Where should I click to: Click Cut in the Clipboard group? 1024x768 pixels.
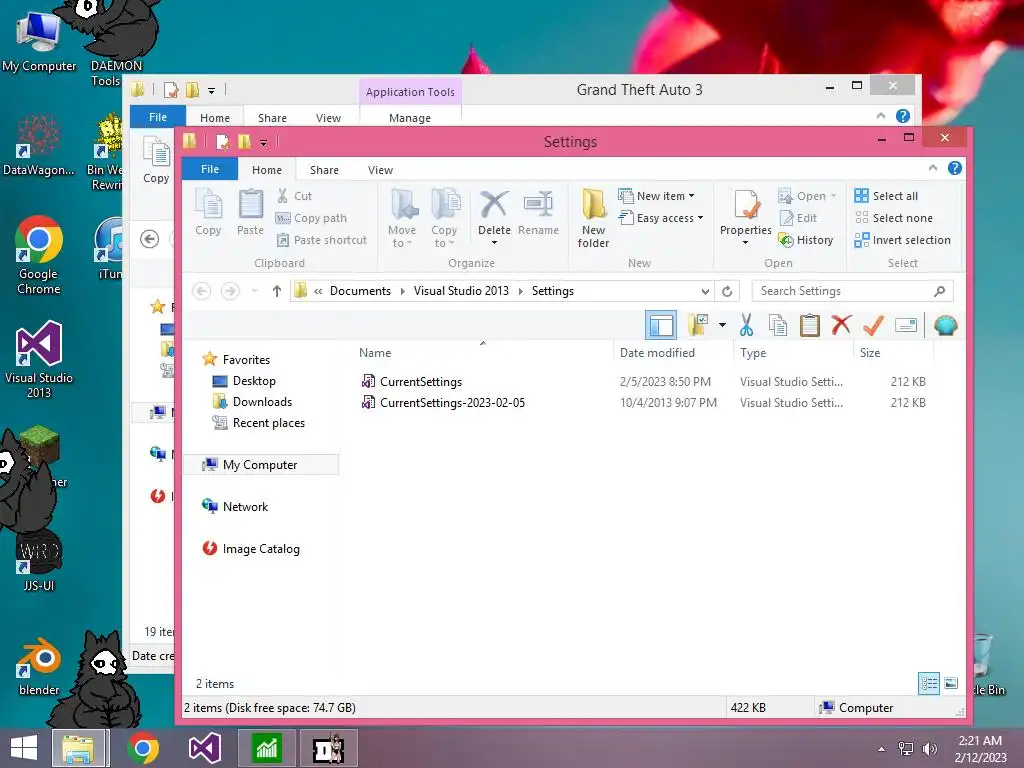point(295,196)
